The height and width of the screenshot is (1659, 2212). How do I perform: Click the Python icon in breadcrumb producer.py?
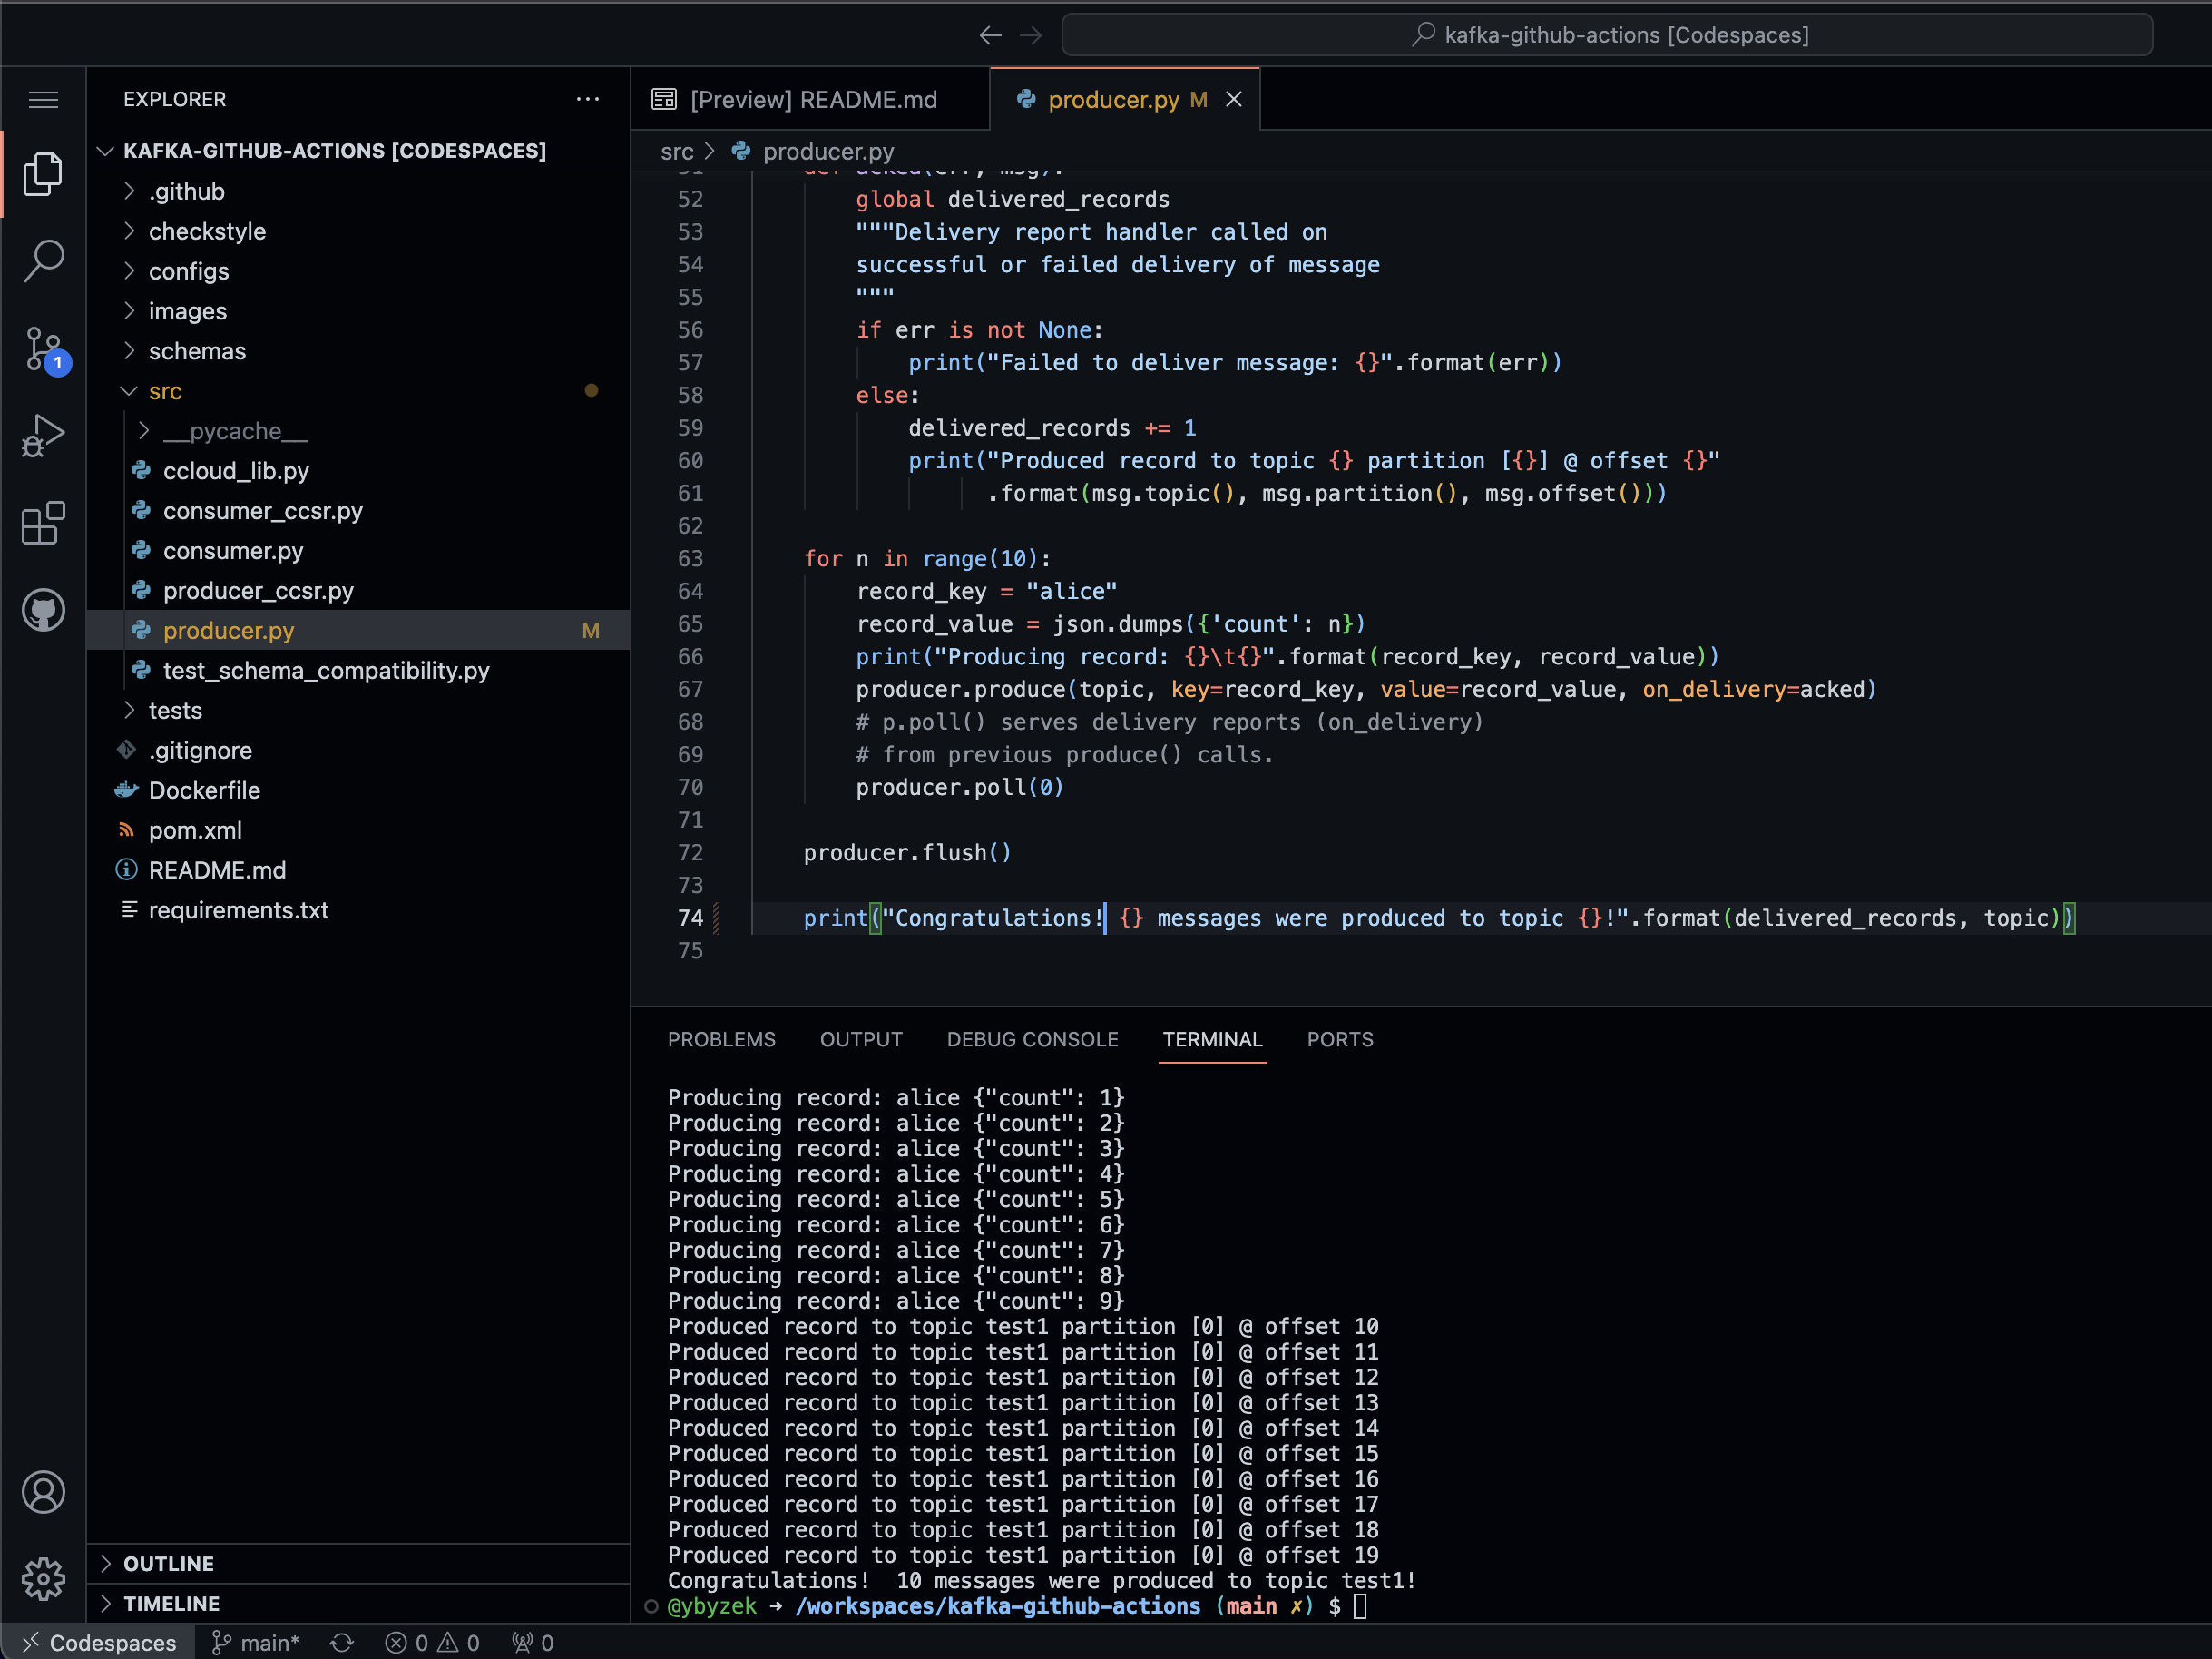pyautogui.click(x=741, y=151)
